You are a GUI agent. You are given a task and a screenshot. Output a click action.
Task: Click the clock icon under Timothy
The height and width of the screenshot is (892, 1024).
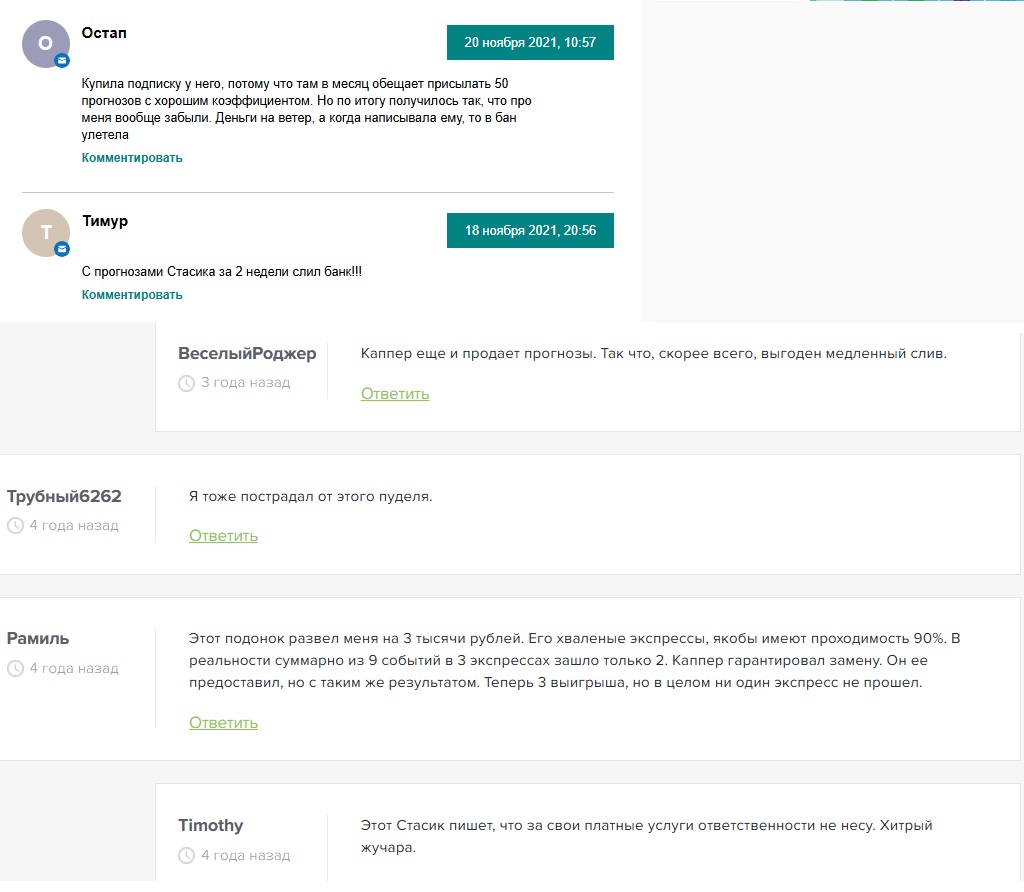pos(186,855)
